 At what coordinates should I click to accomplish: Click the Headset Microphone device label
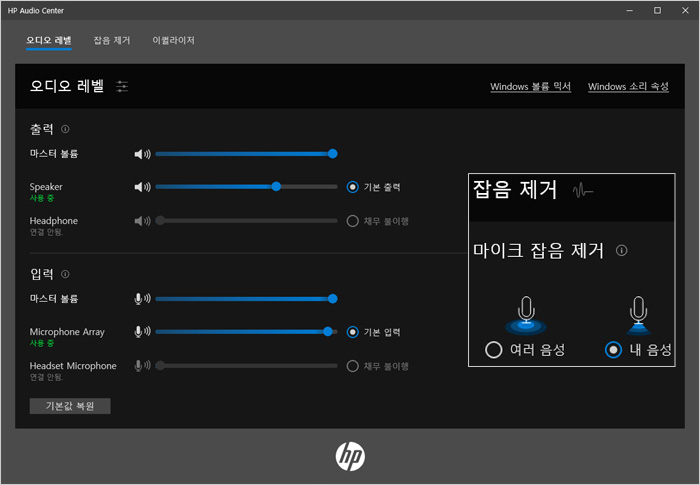click(x=73, y=366)
